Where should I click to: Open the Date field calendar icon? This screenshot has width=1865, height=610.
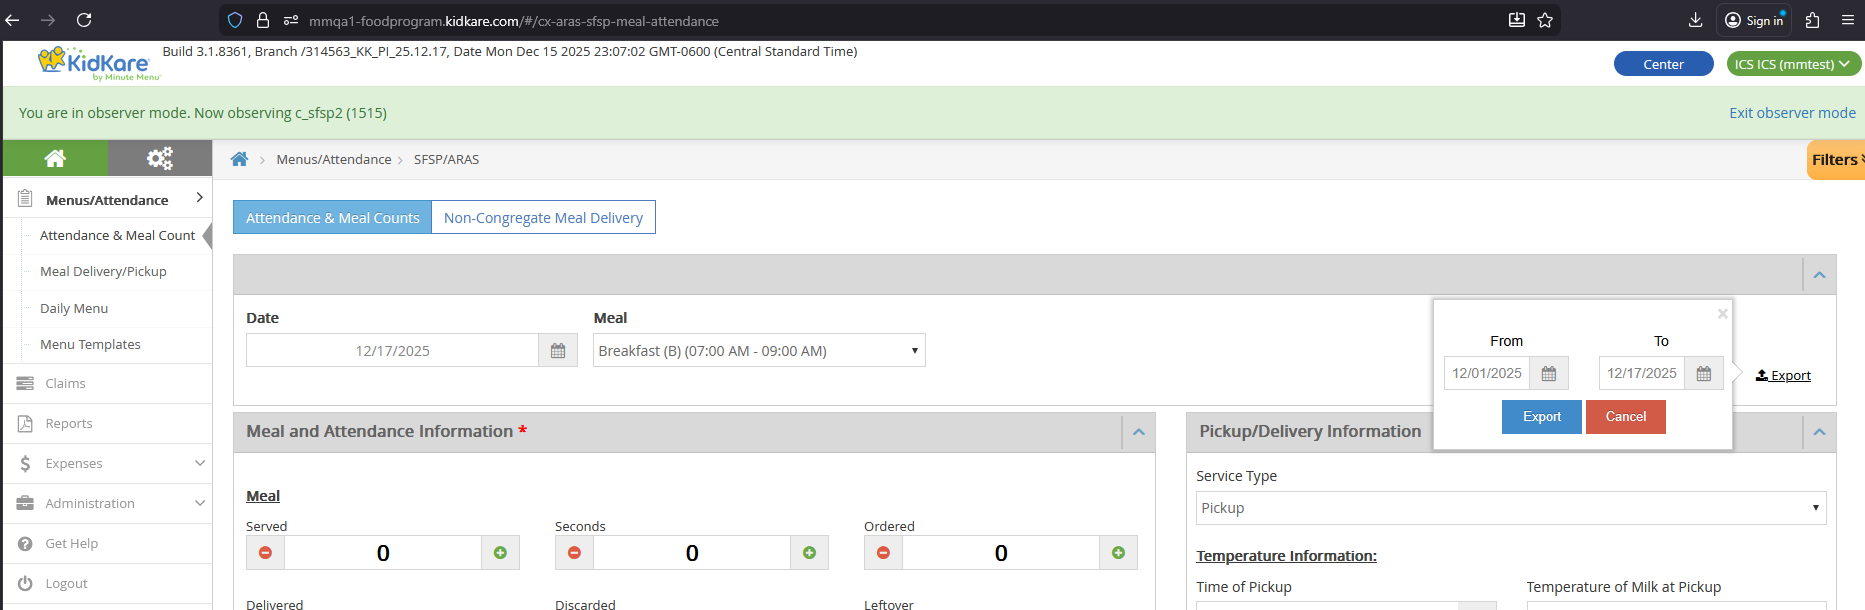pyautogui.click(x=558, y=351)
